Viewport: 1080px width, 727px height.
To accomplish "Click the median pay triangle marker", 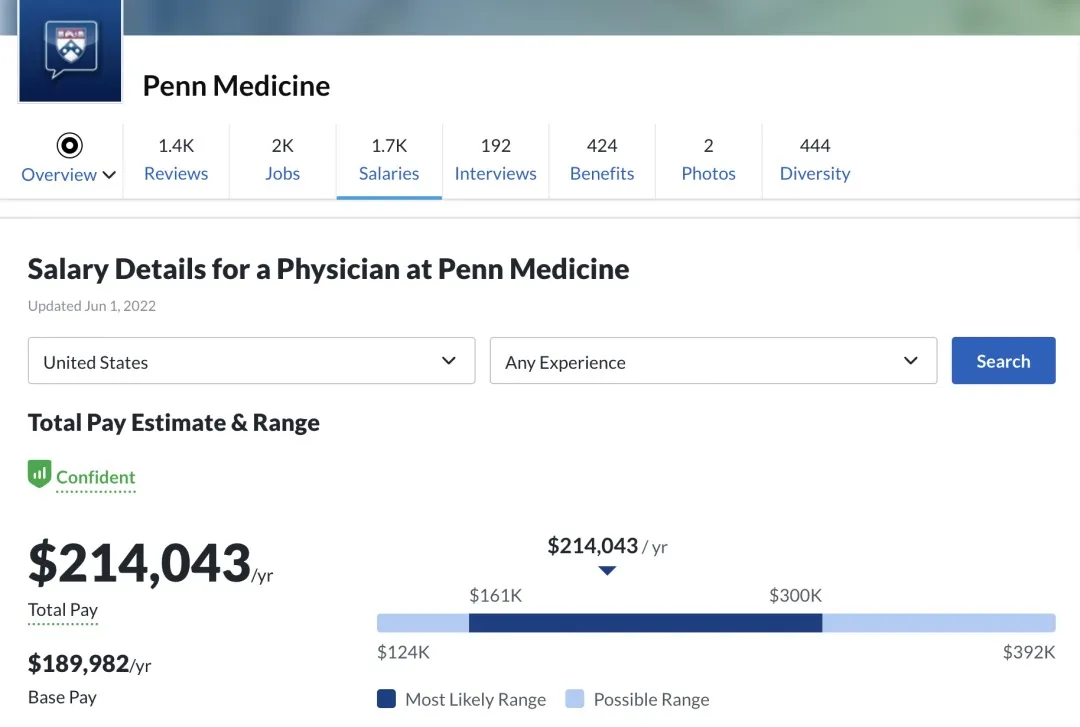I will point(607,571).
